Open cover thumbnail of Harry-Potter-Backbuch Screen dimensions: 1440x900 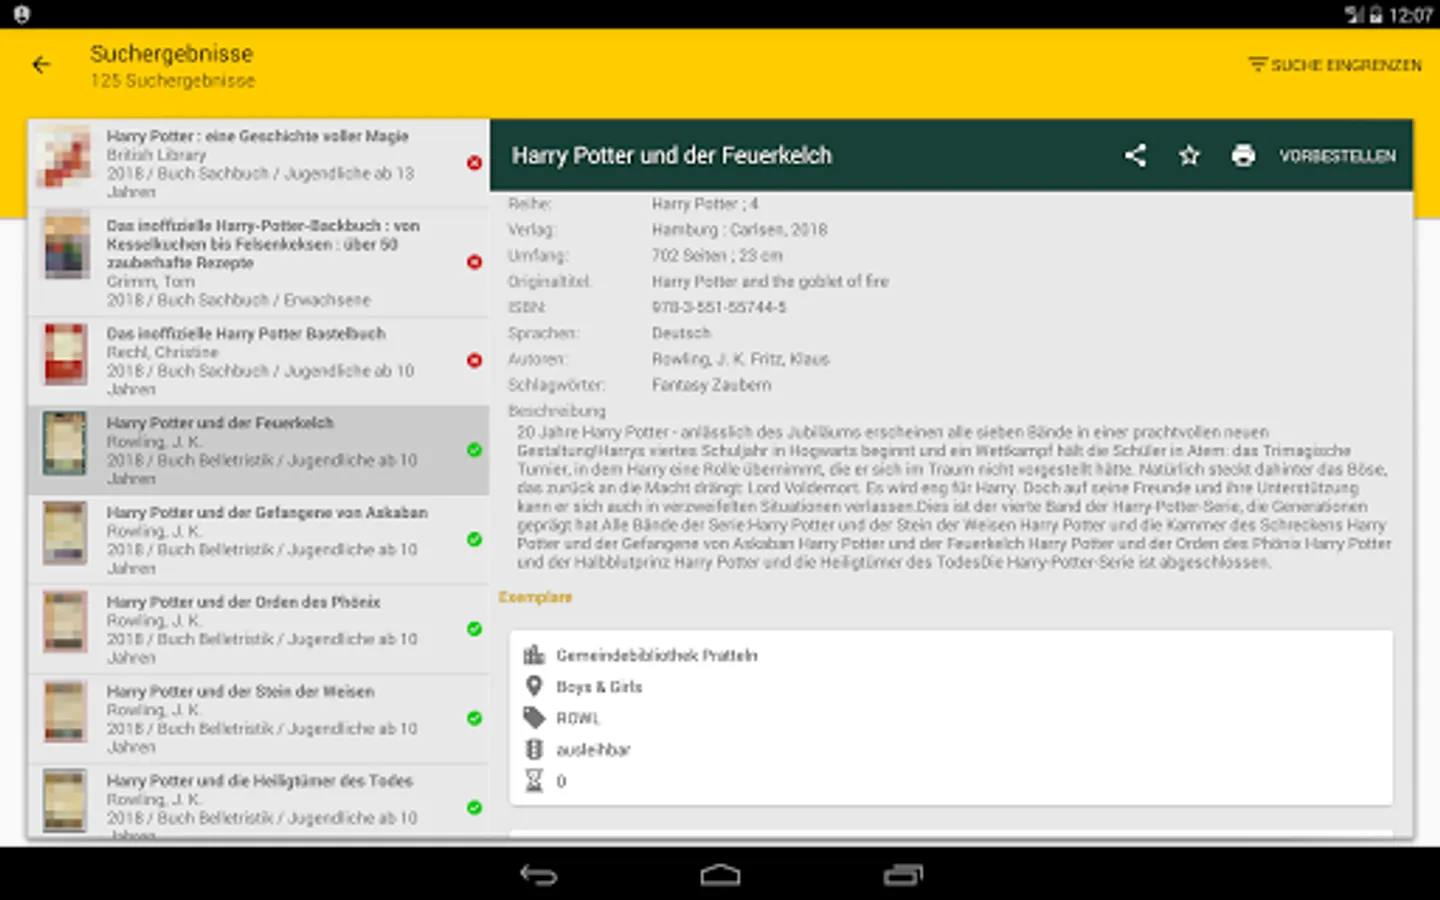click(65, 246)
